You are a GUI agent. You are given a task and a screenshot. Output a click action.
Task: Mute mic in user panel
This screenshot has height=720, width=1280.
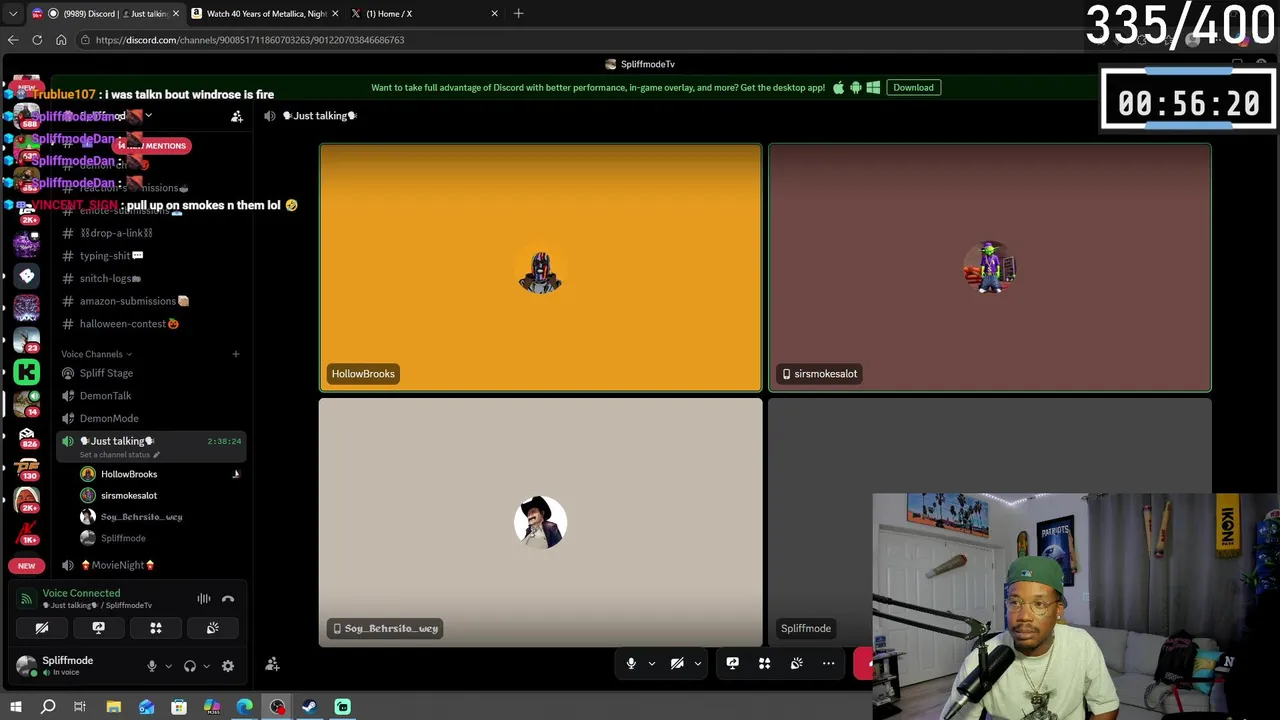coord(152,666)
